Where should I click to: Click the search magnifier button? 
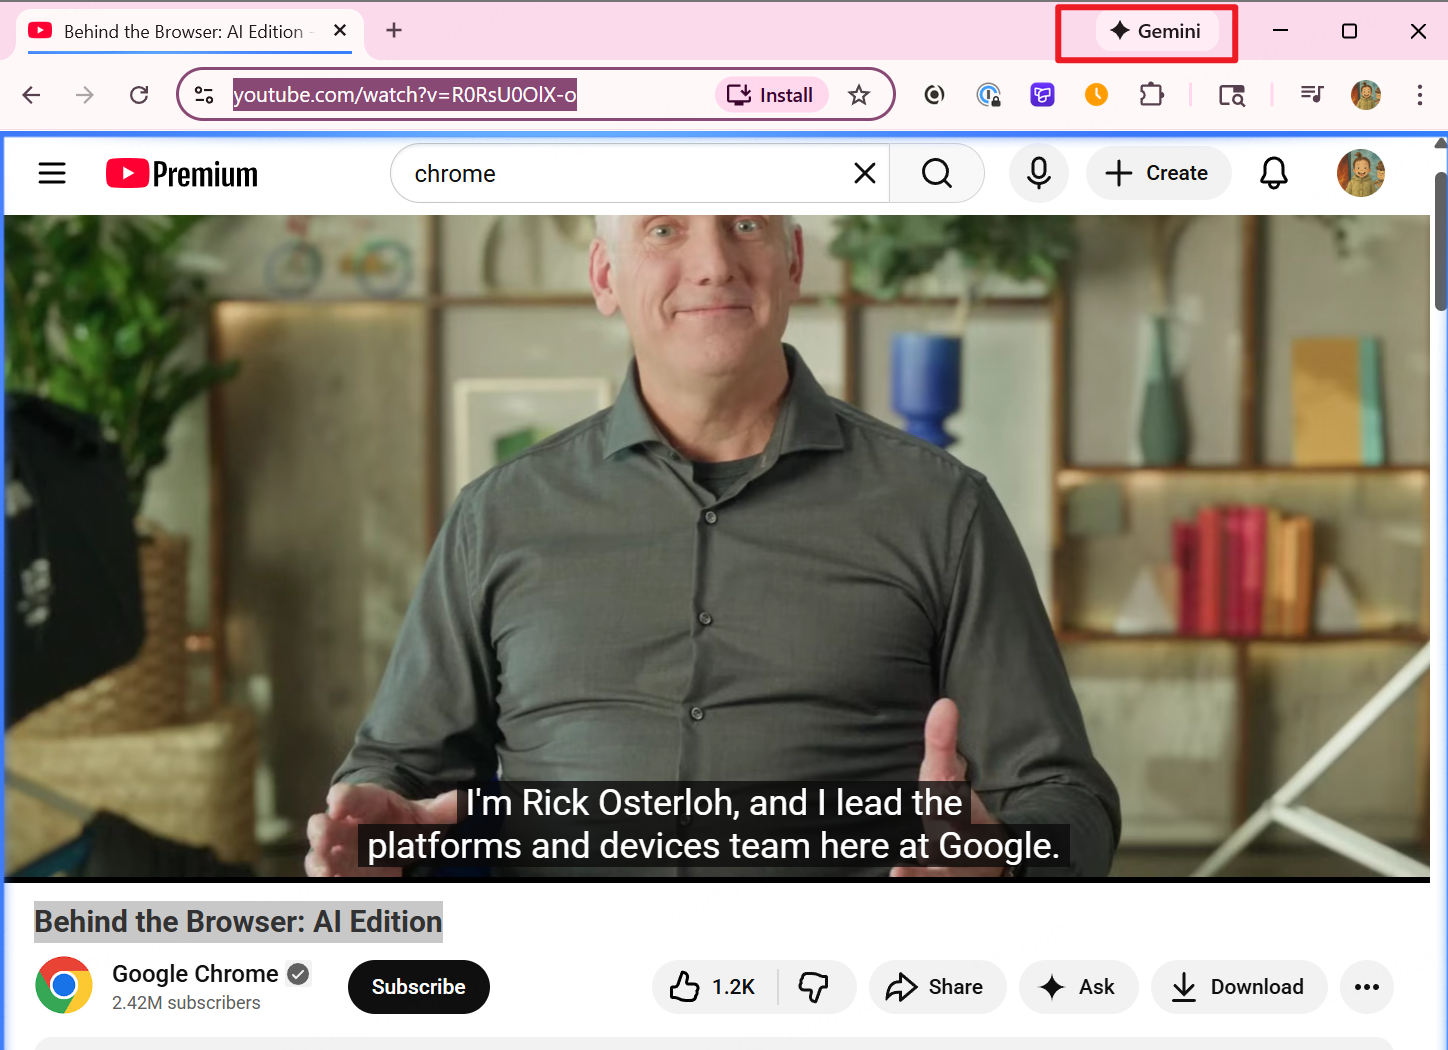(936, 174)
